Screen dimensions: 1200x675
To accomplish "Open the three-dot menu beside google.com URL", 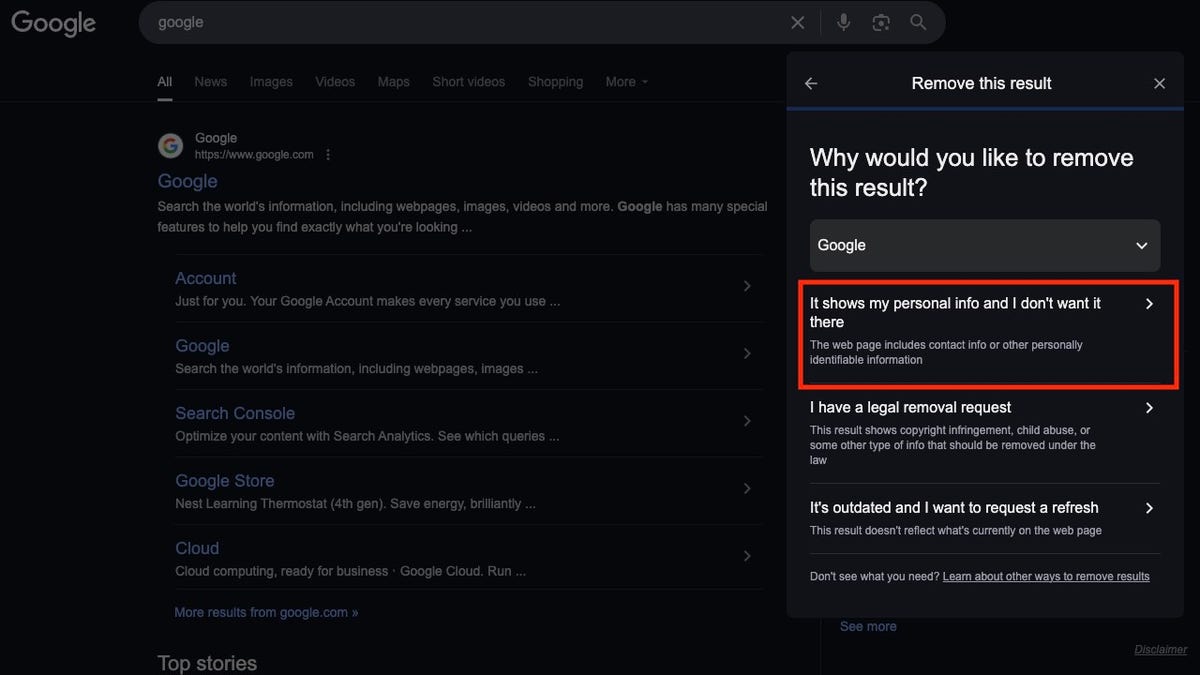I will point(328,155).
